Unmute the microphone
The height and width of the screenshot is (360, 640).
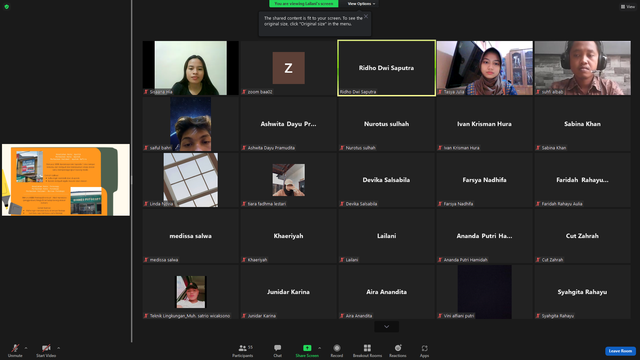[x=15, y=350]
